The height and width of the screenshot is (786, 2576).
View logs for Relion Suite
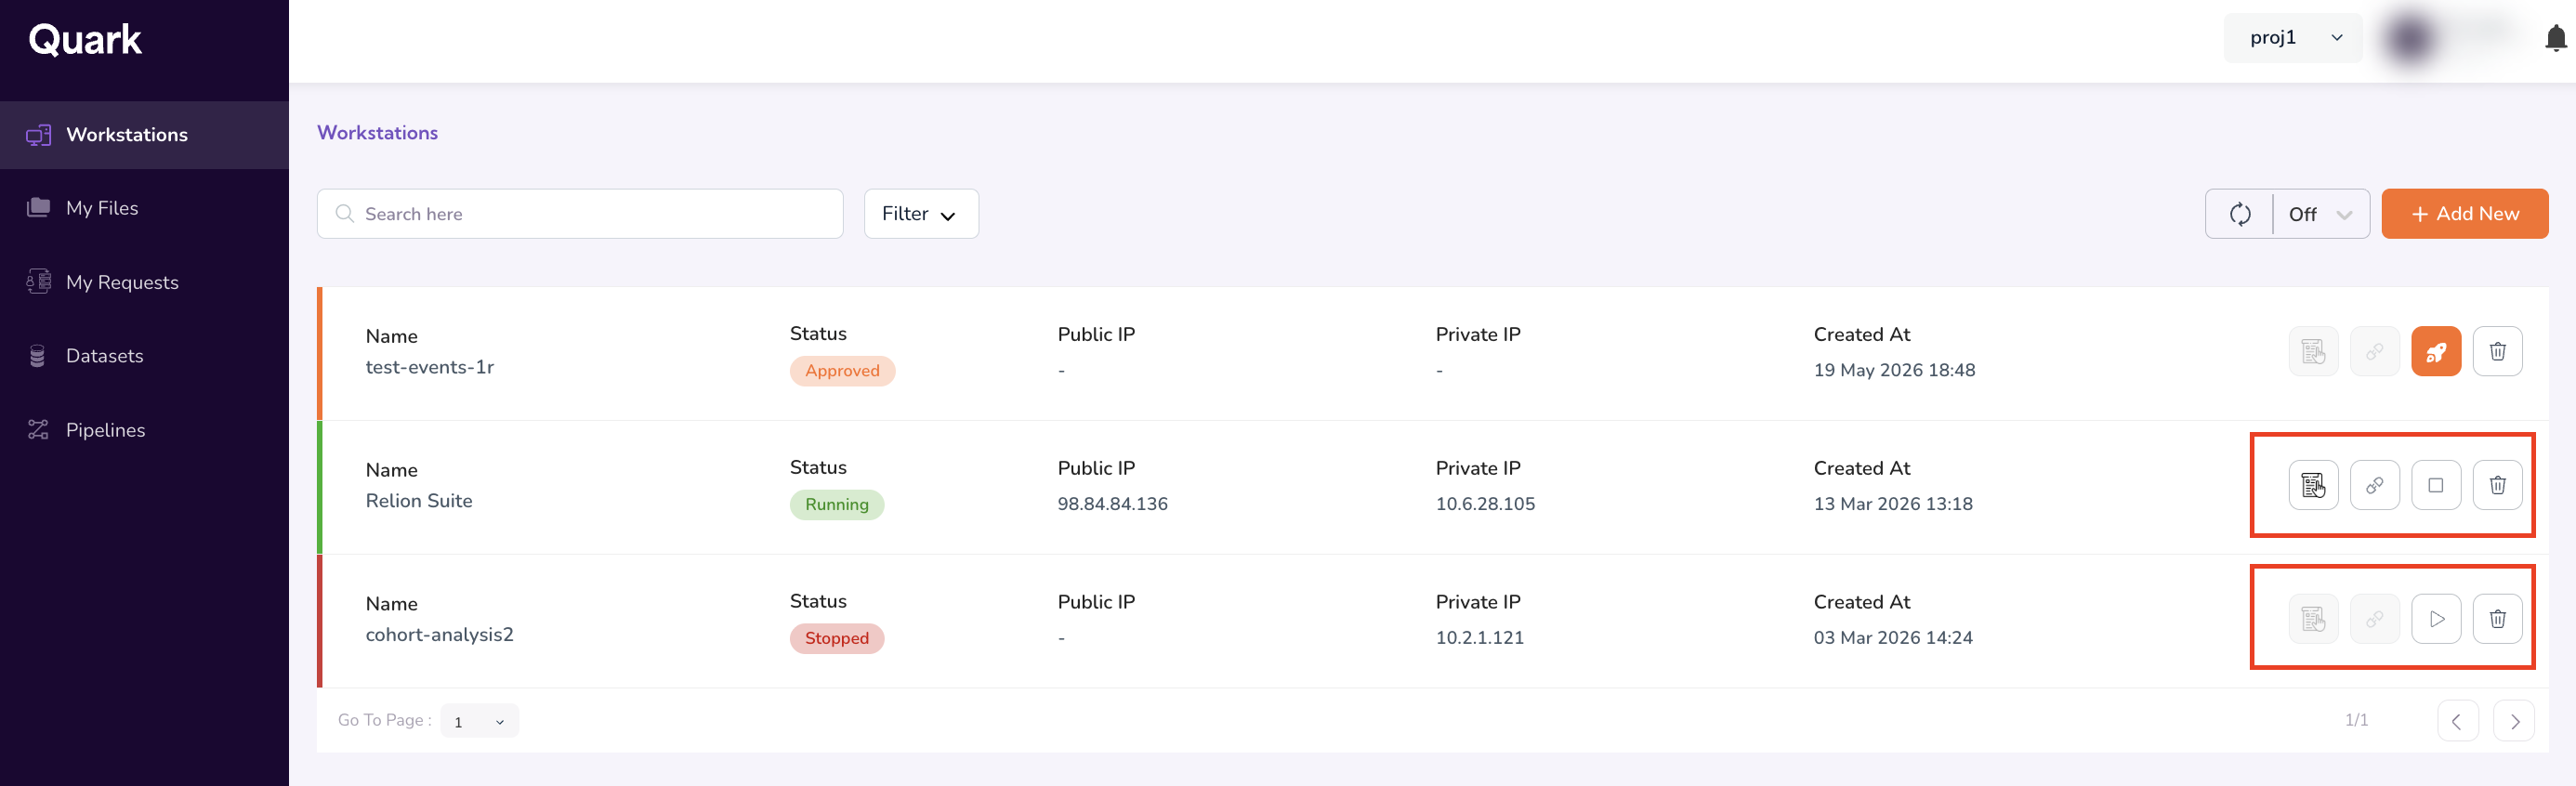[x=2313, y=485]
